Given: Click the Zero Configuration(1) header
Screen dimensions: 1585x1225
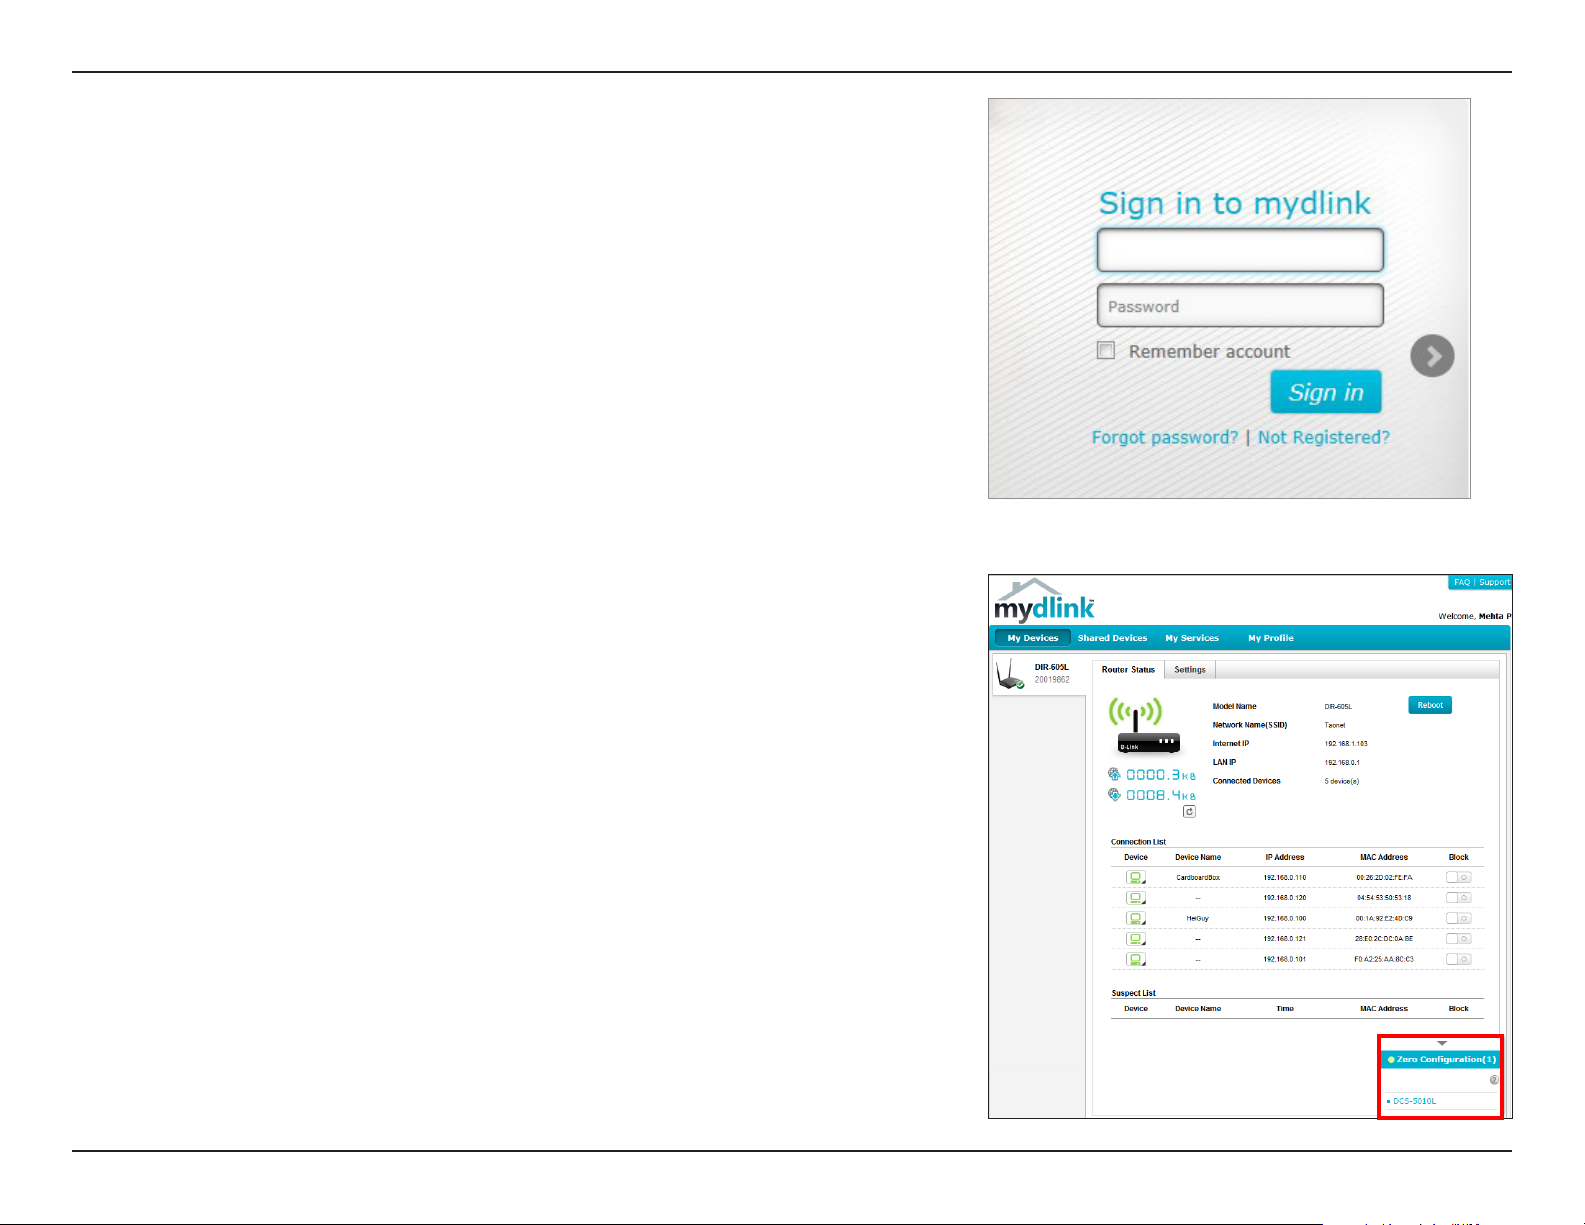Looking at the screenshot, I should click(x=1441, y=1059).
